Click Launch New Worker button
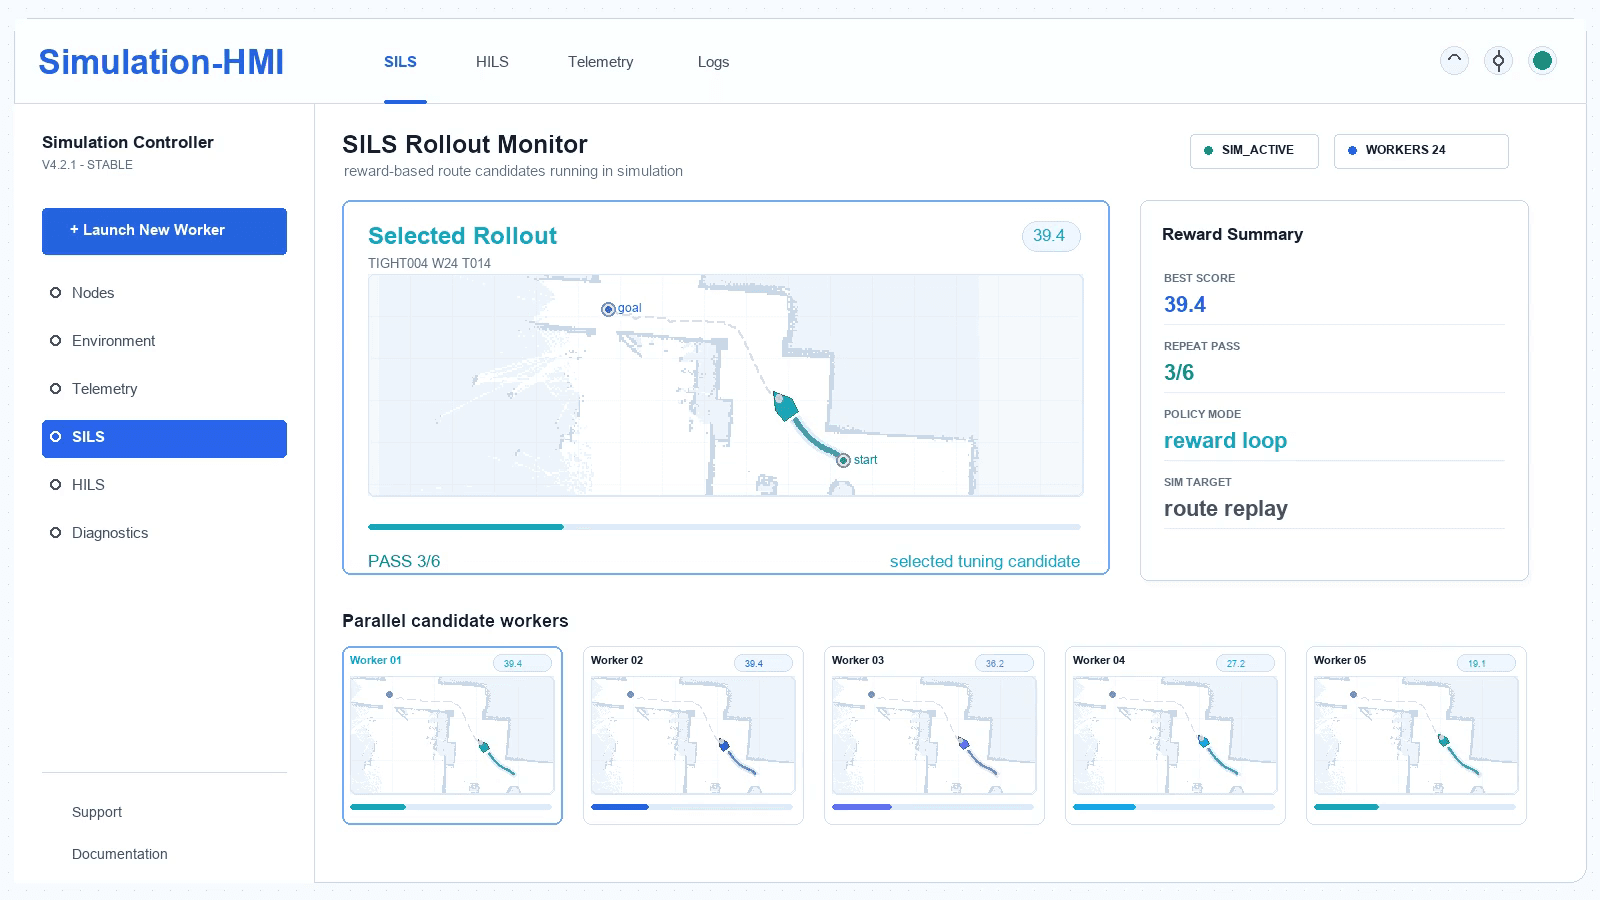The width and height of the screenshot is (1600, 900). [164, 231]
